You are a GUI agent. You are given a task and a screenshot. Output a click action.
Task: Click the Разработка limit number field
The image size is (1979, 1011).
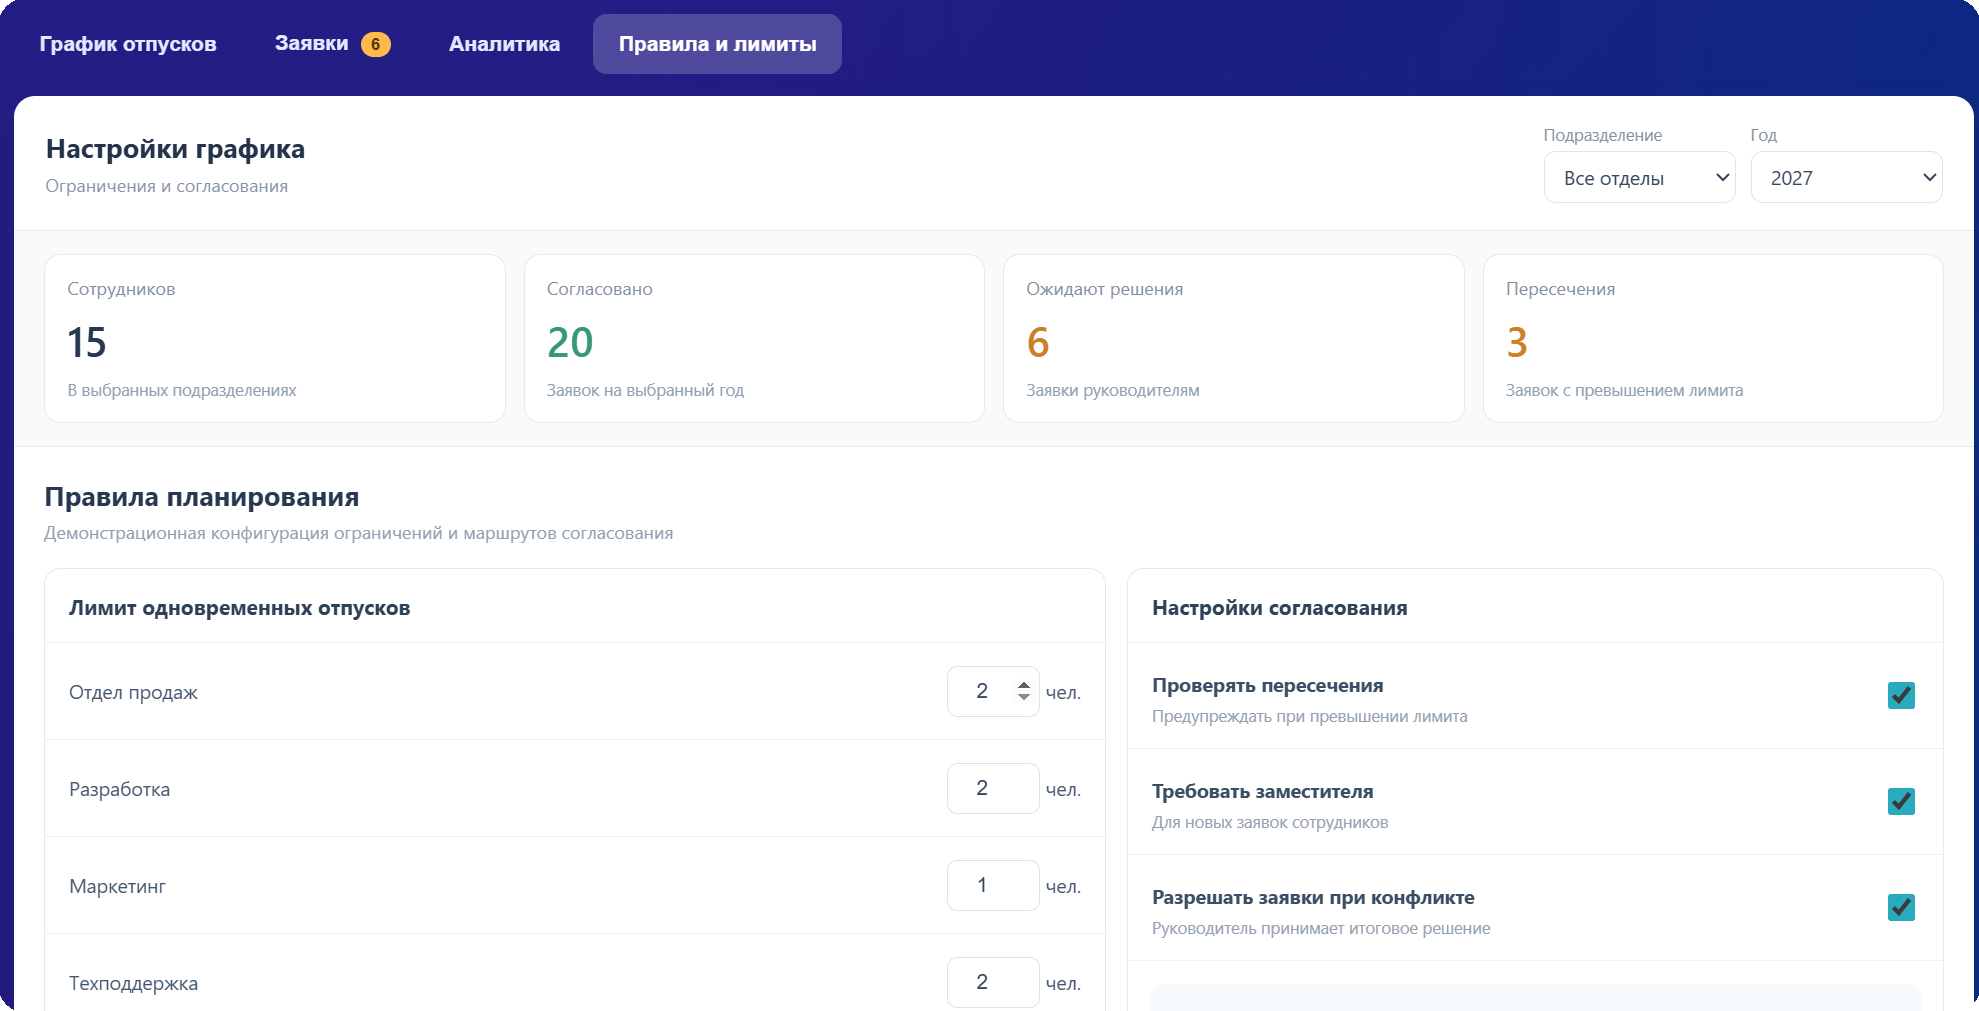coord(992,789)
